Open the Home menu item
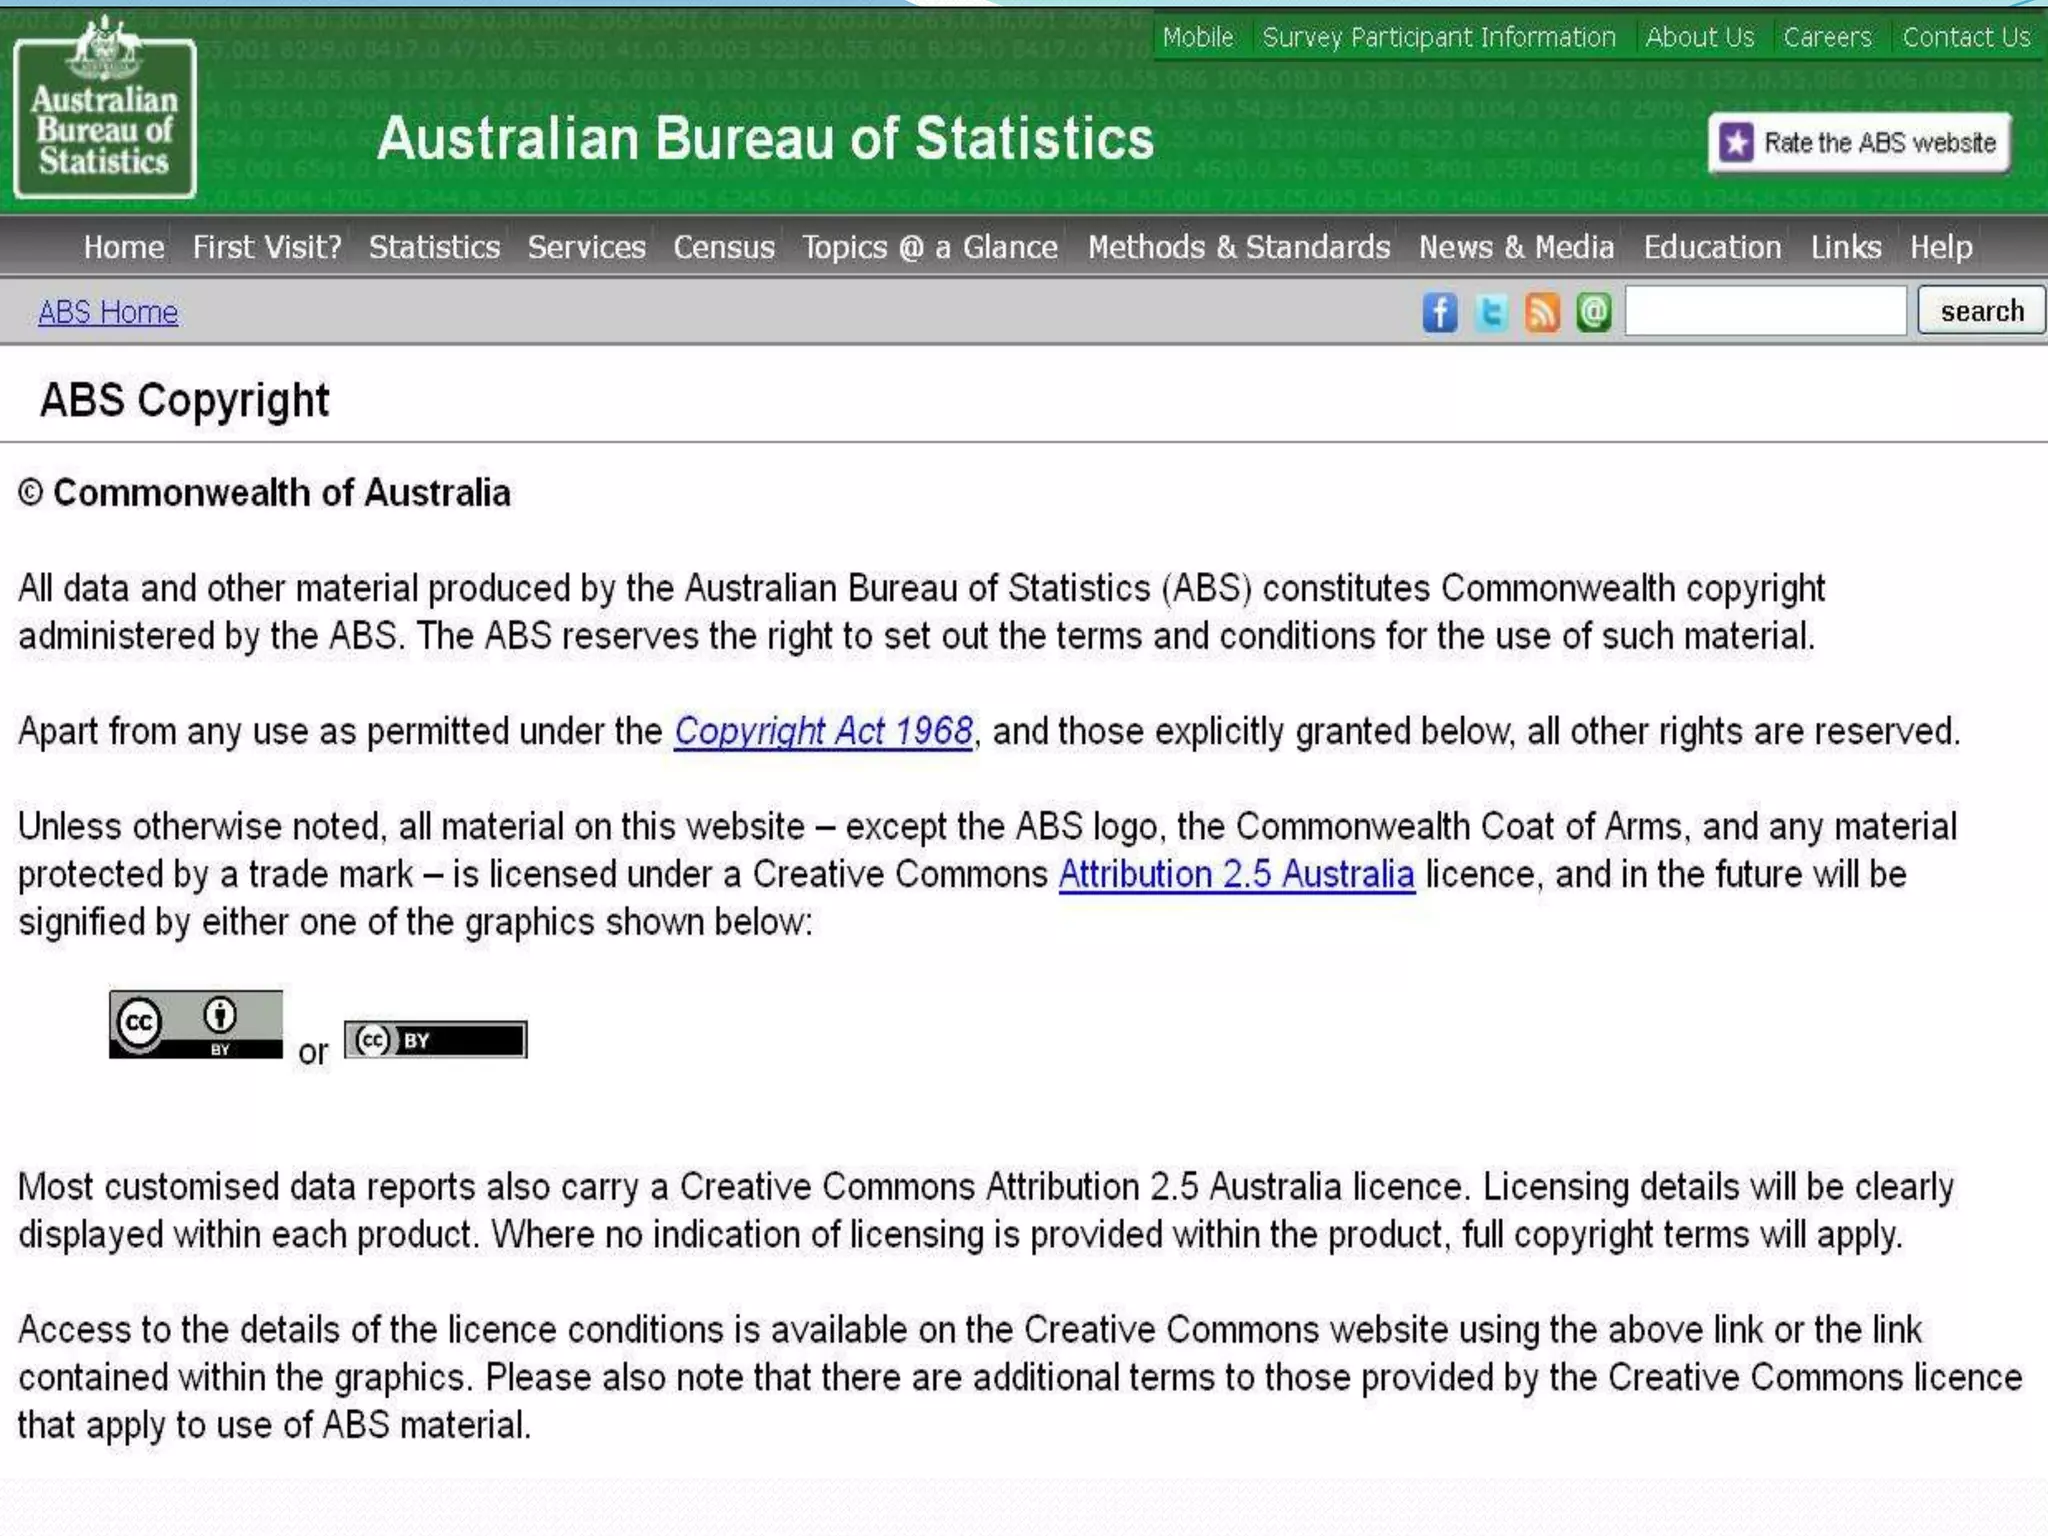The width and height of the screenshot is (2048, 1536). (124, 247)
